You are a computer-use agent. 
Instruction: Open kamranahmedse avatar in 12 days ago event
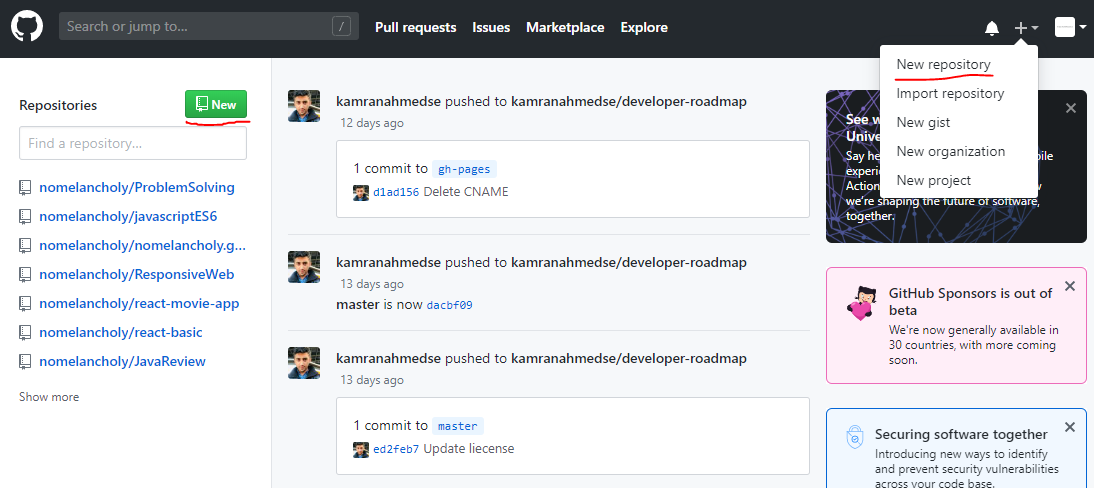pyautogui.click(x=304, y=106)
